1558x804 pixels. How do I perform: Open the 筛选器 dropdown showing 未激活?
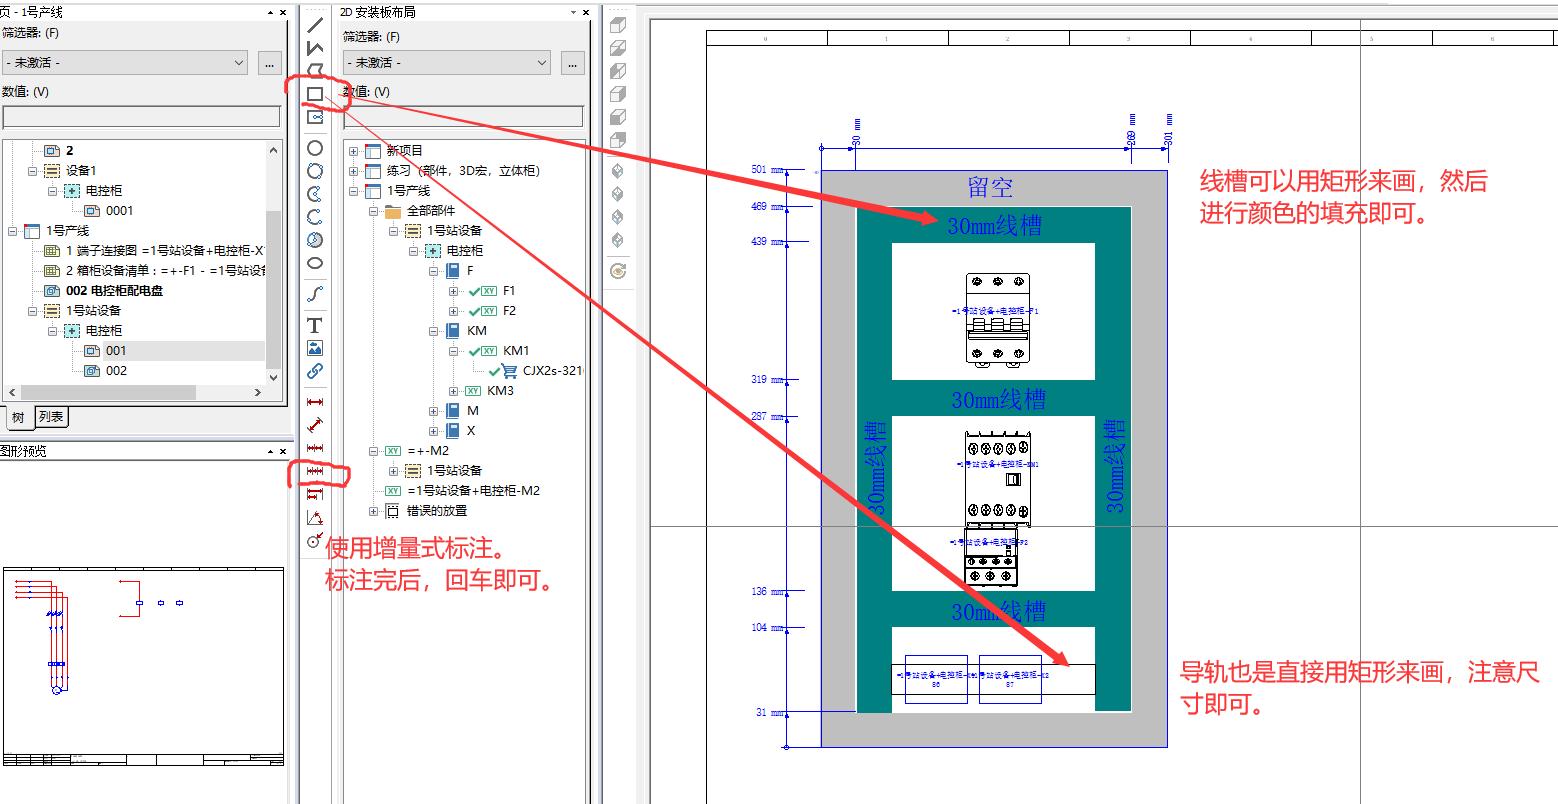pos(240,62)
